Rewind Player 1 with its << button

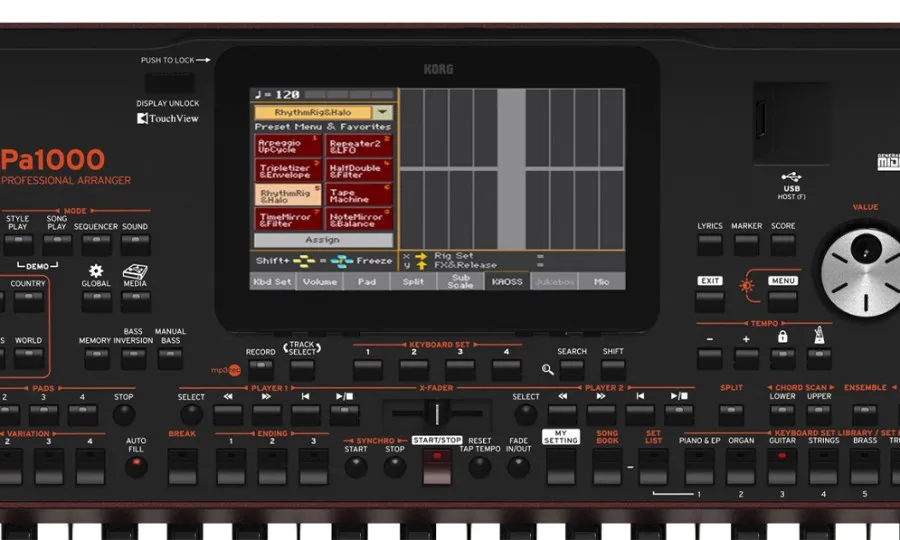pos(228,414)
